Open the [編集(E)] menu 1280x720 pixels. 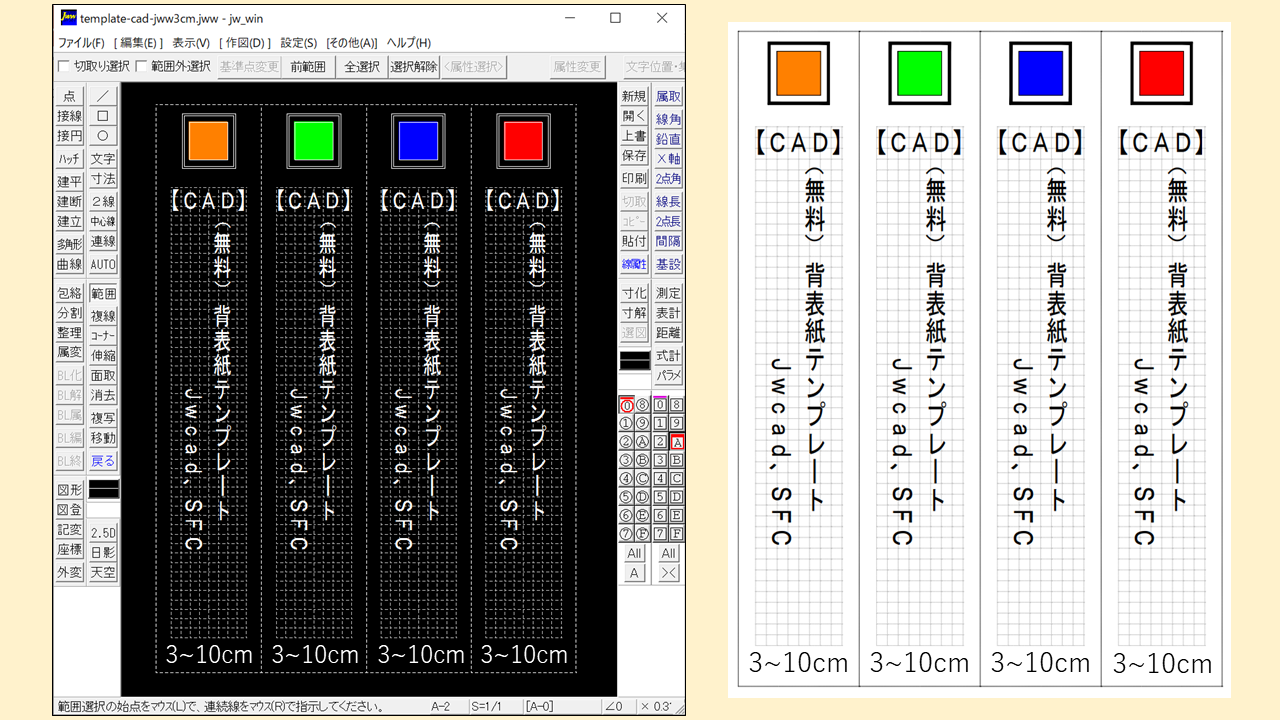click(x=139, y=43)
